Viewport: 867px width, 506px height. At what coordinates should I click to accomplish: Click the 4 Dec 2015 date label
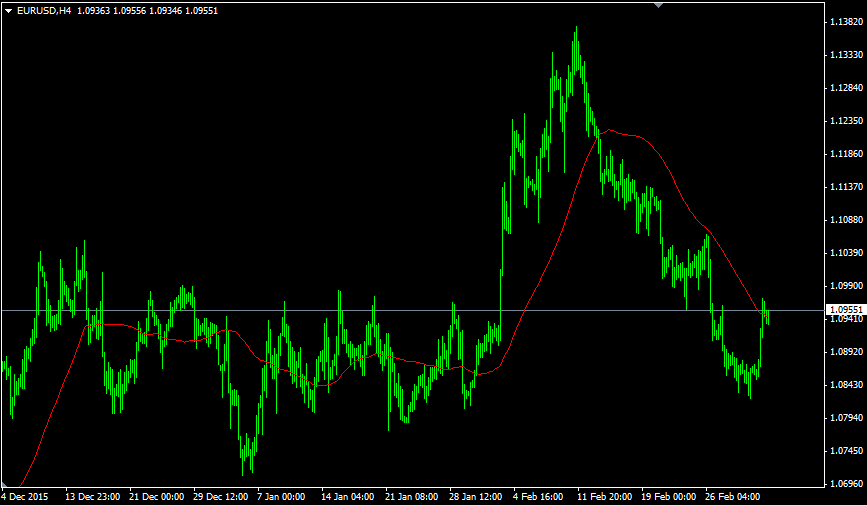click(25, 497)
